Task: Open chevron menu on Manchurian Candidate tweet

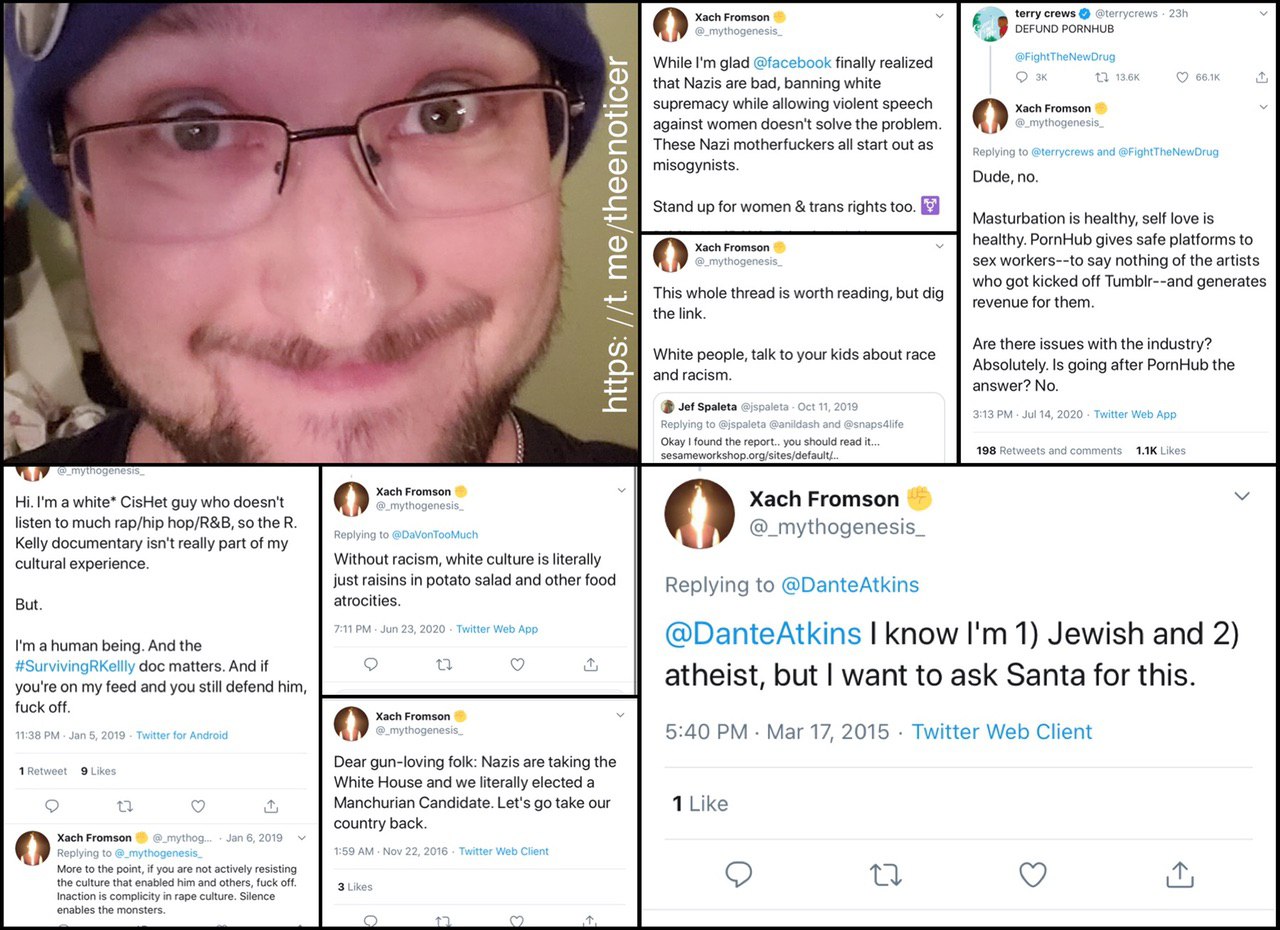Action: tap(621, 716)
